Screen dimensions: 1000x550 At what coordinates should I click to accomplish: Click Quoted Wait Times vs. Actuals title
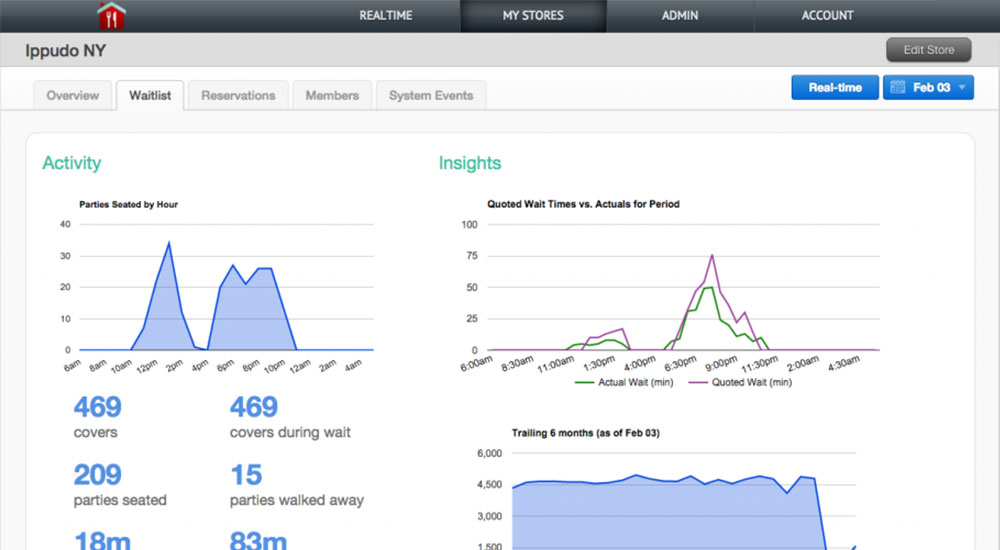click(583, 204)
